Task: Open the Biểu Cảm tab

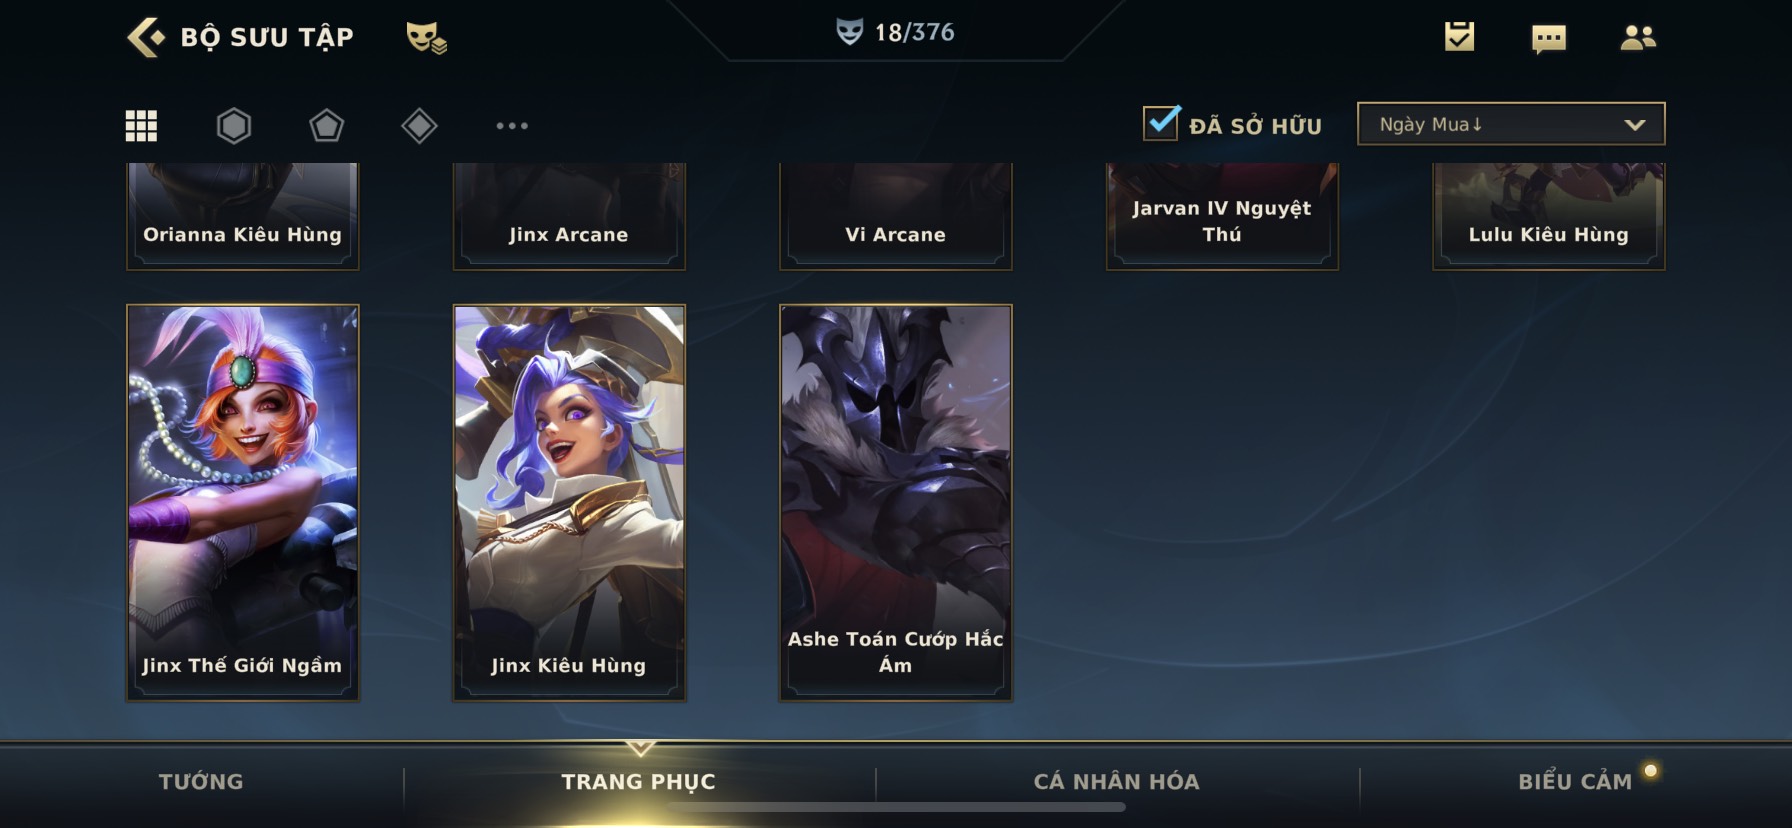Action: tap(1575, 782)
